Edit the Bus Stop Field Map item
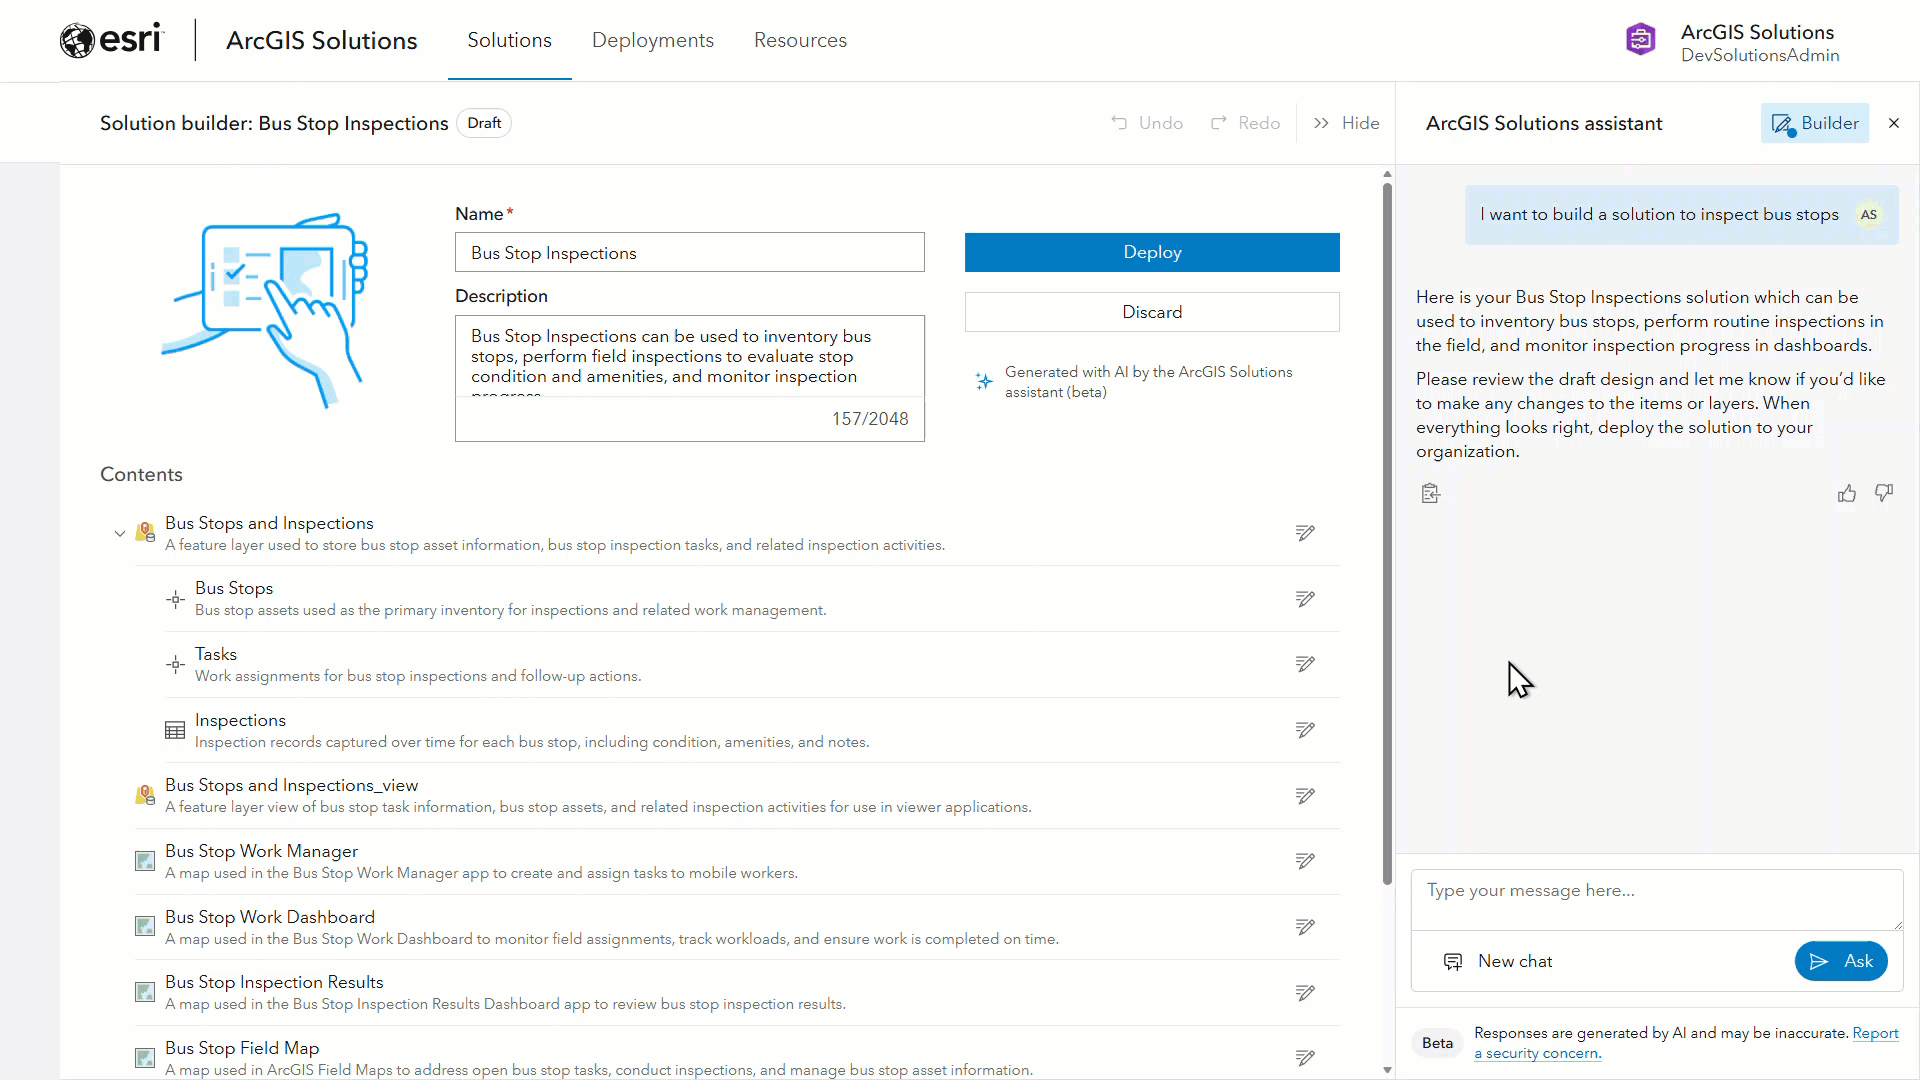This screenshot has height=1080, width=1920. (1305, 1058)
